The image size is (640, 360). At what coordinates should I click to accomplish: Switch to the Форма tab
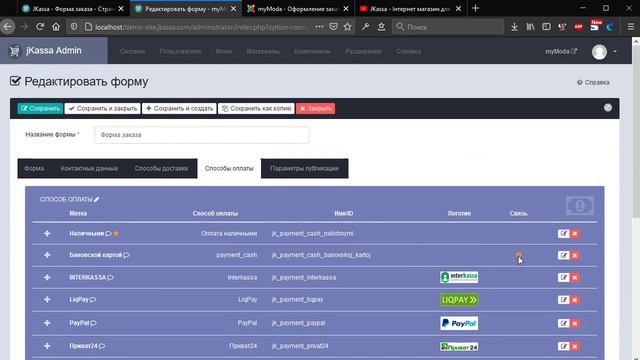pos(34,168)
